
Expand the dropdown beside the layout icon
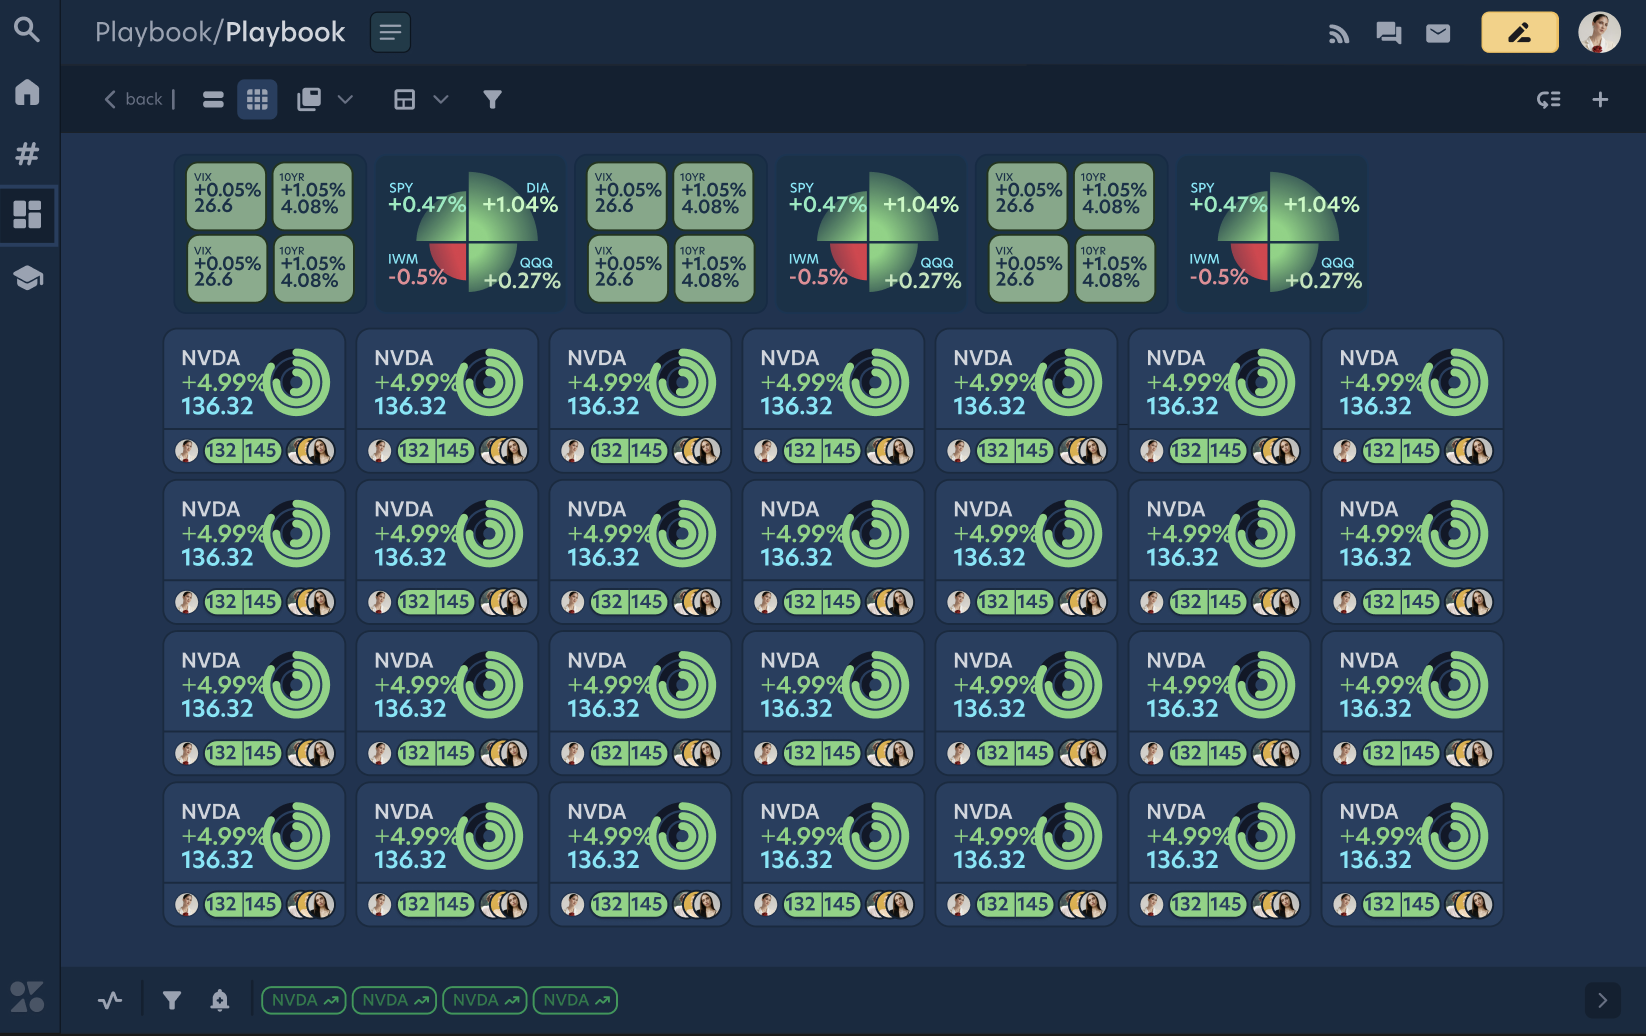click(x=441, y=99)
